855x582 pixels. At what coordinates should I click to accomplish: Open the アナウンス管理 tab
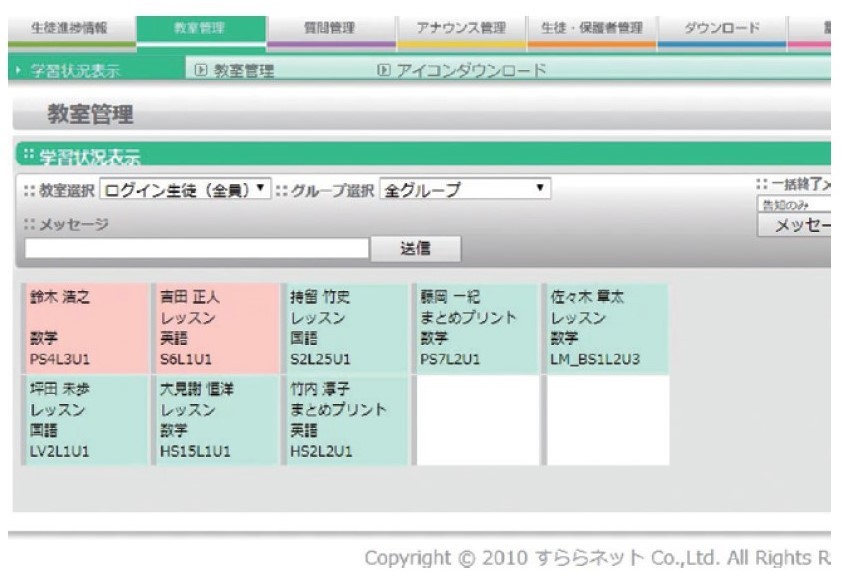(460, 29)
